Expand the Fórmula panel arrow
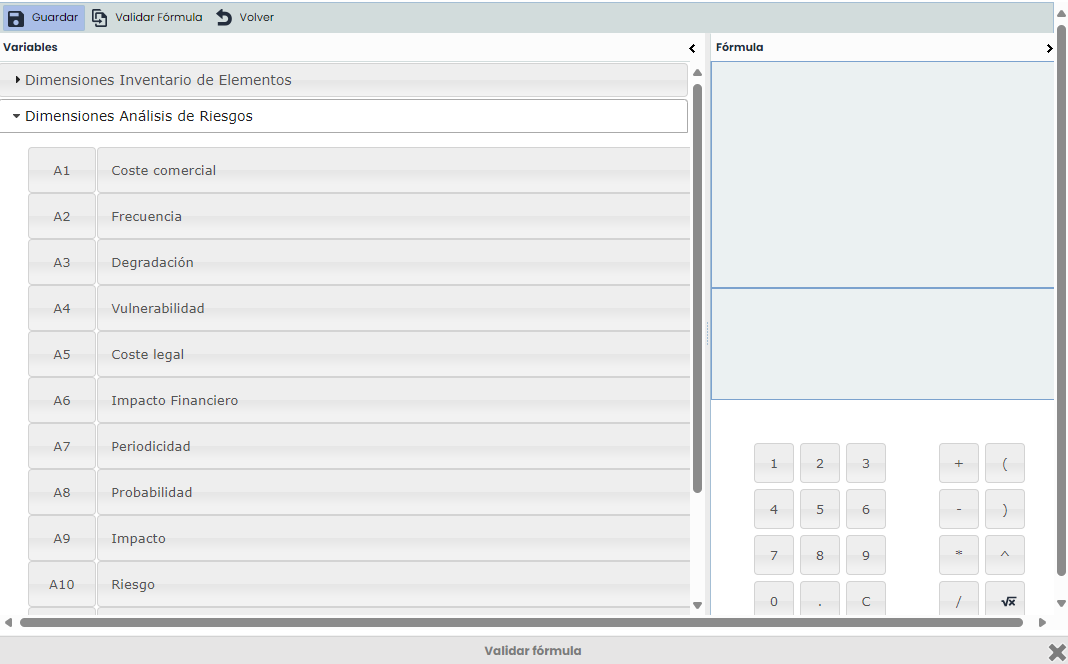Viewport: 1068px width, 664px height. [1049, 48]
